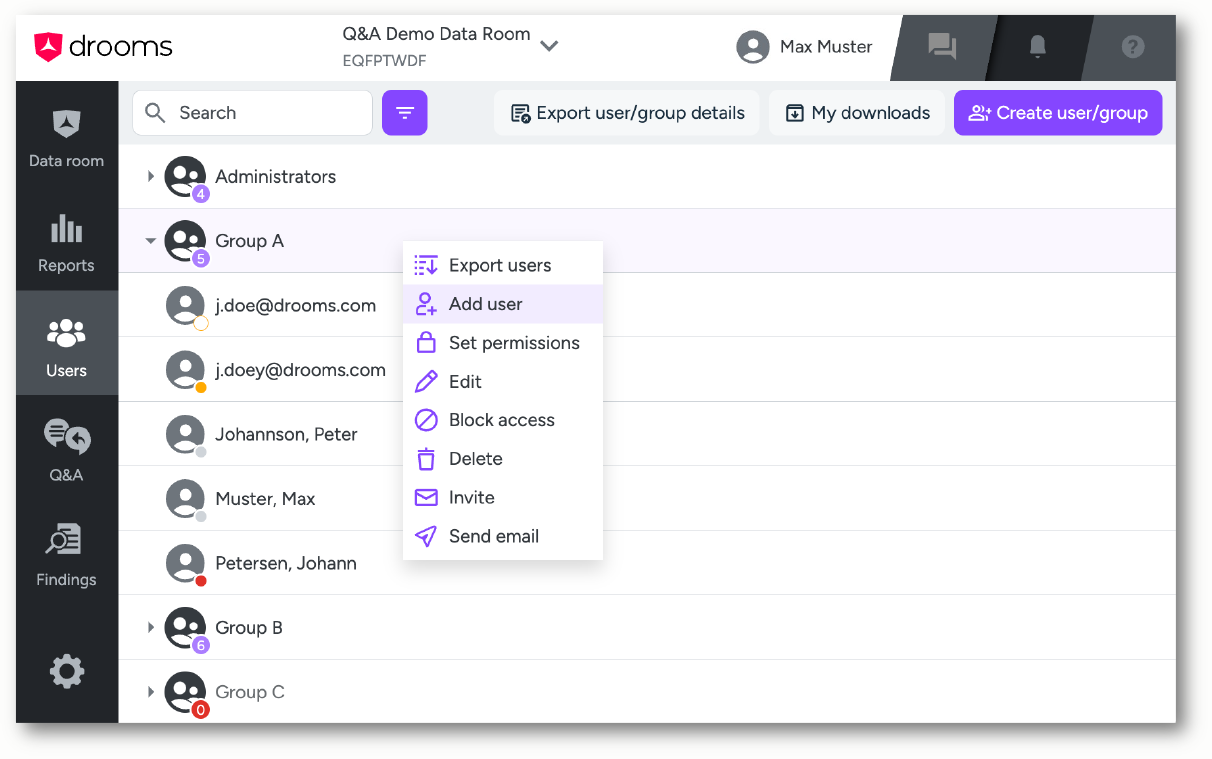Open the data room selector dropdown

click(x=549, y=46)
